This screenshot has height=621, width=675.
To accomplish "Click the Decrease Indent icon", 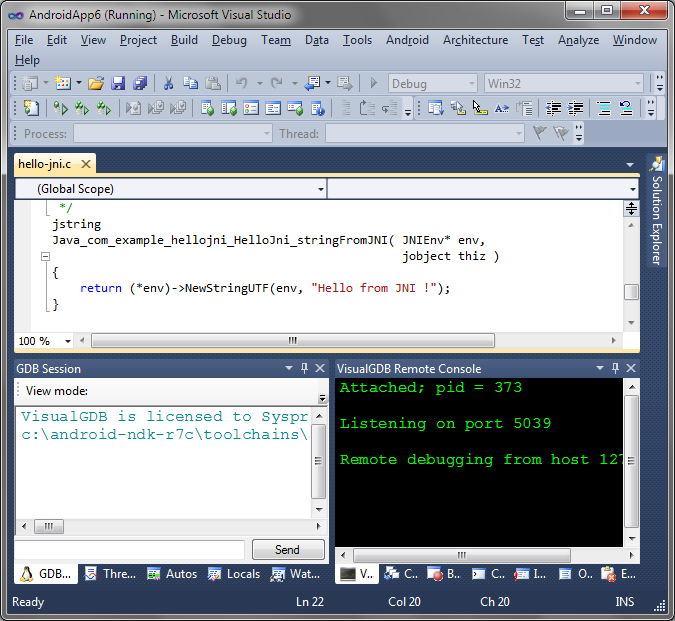I will 553,108.
